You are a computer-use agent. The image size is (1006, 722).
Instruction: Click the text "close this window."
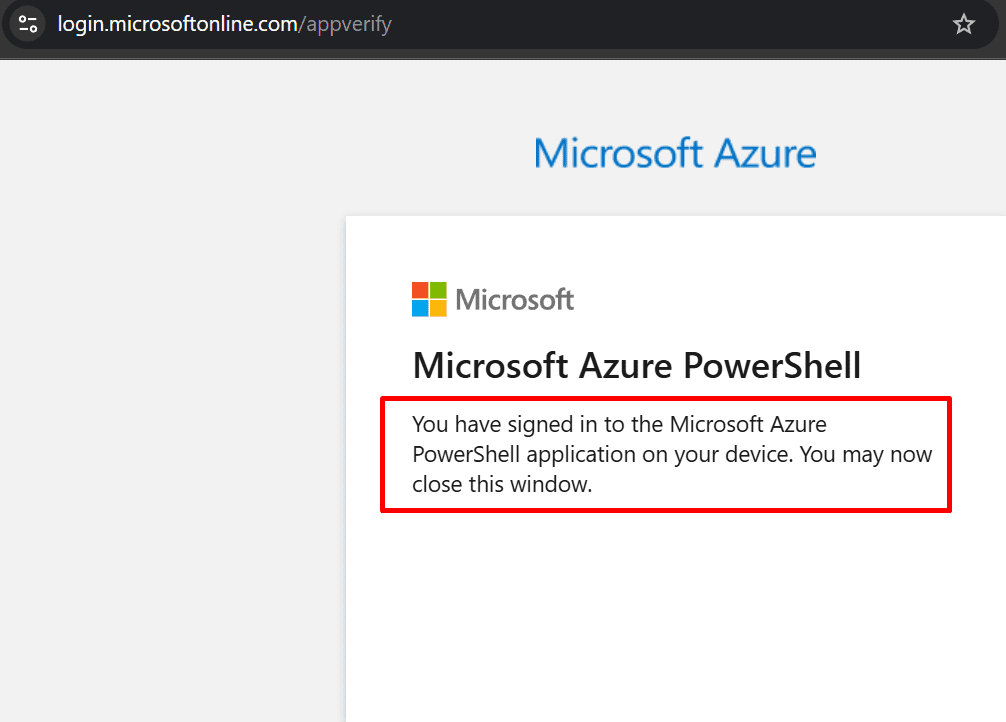click(x=502, y=485)
